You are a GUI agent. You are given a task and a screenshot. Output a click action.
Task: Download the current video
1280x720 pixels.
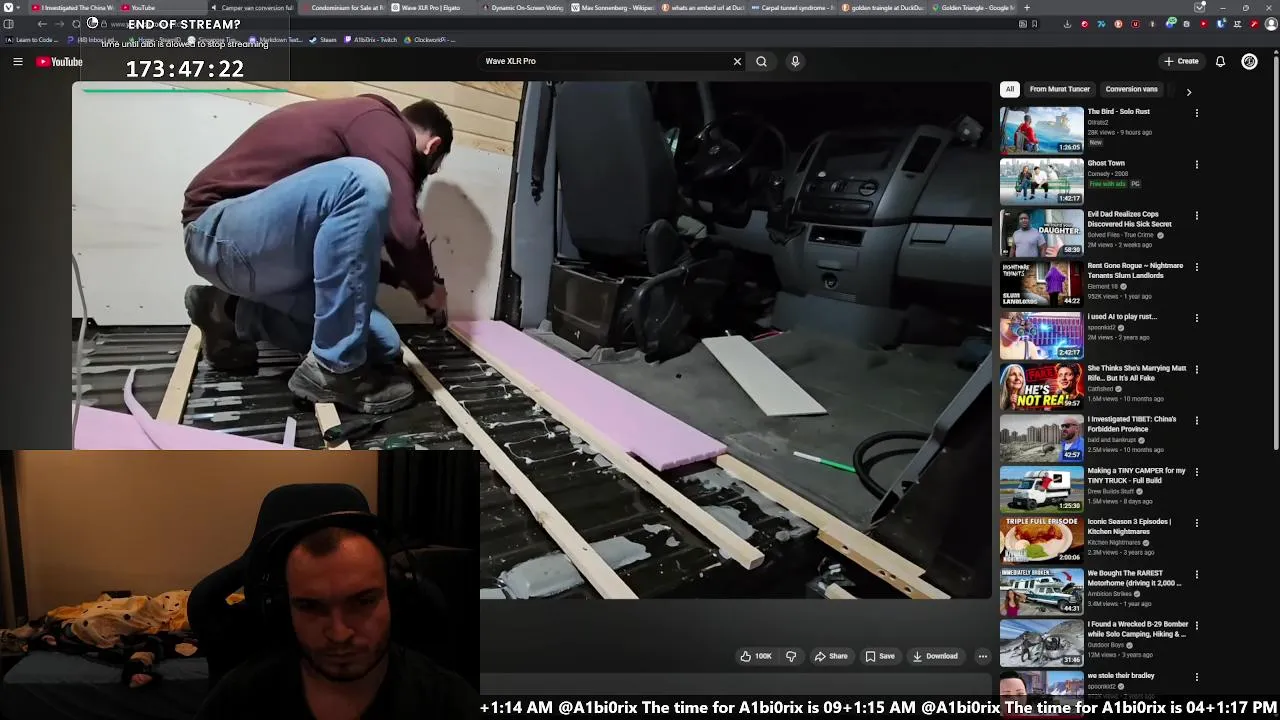point(935,656)
